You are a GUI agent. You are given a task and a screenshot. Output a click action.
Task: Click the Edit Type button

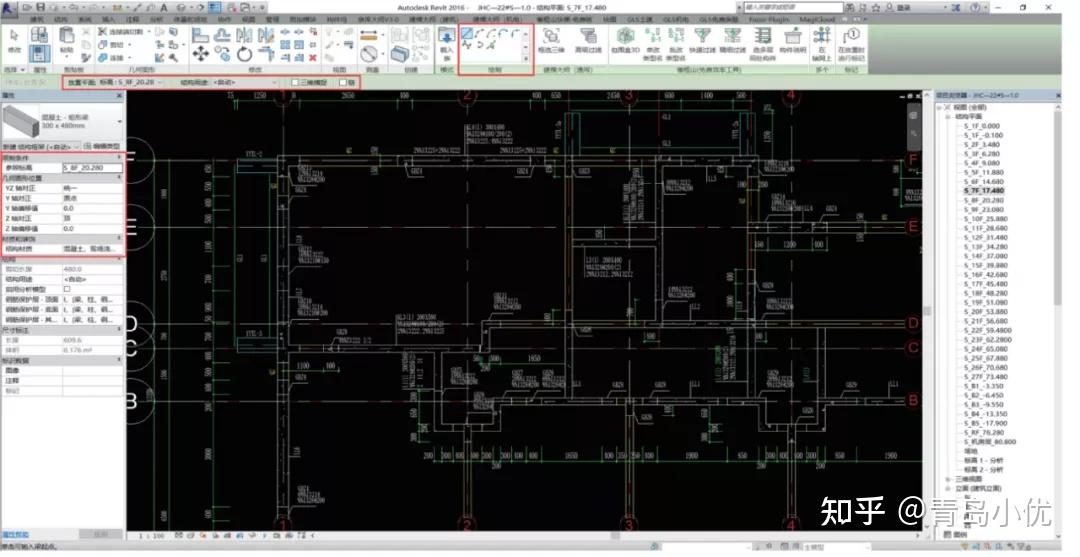(x=102, y=147)
